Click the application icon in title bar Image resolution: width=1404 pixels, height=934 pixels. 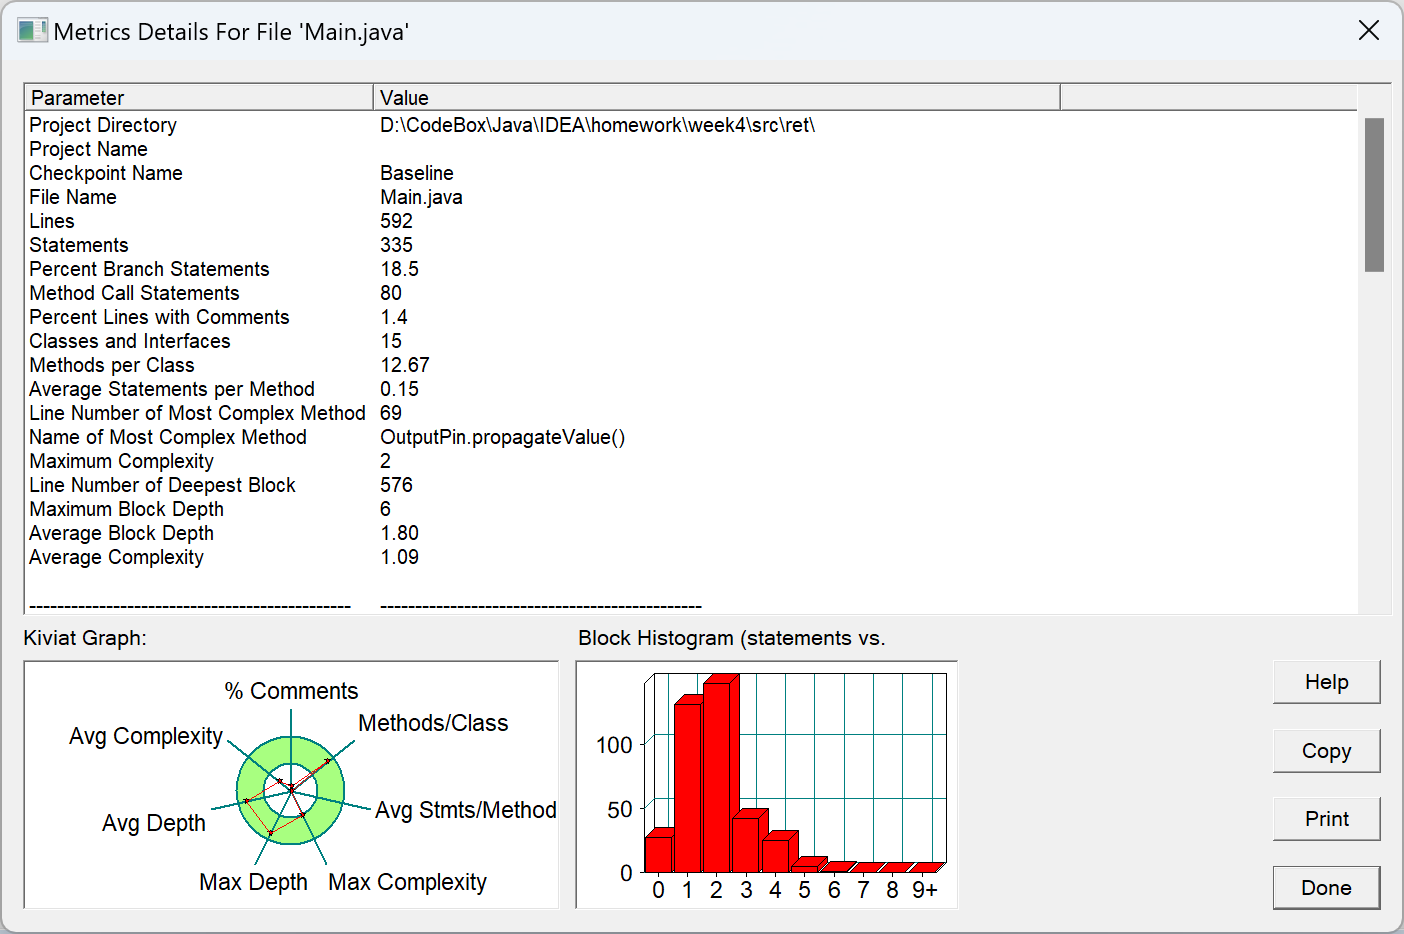point(32,31)
